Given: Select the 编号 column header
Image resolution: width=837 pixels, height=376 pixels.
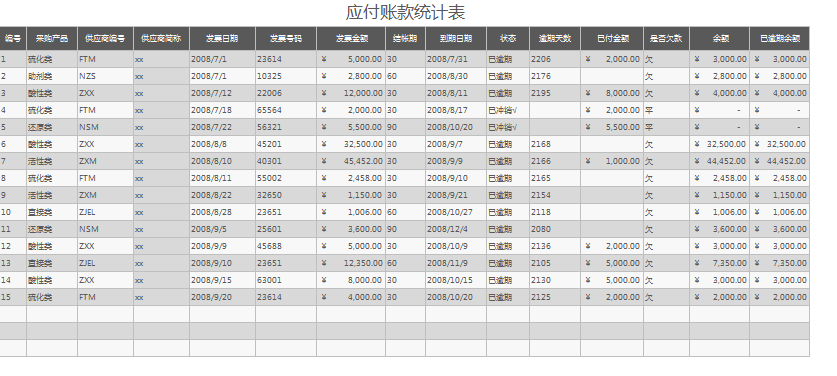Looking at the screenshot, I should (x=13, y=38).
